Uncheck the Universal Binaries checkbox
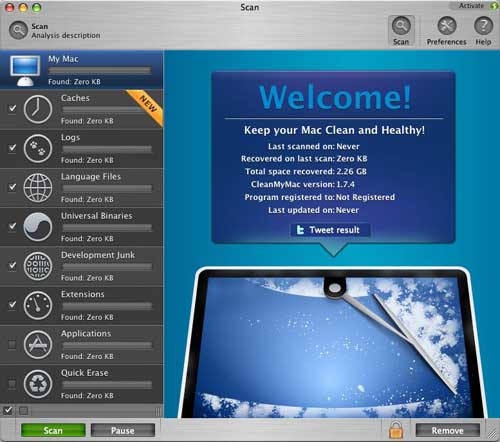The width and height of the screenshot is (500, 442). point(12,226)
